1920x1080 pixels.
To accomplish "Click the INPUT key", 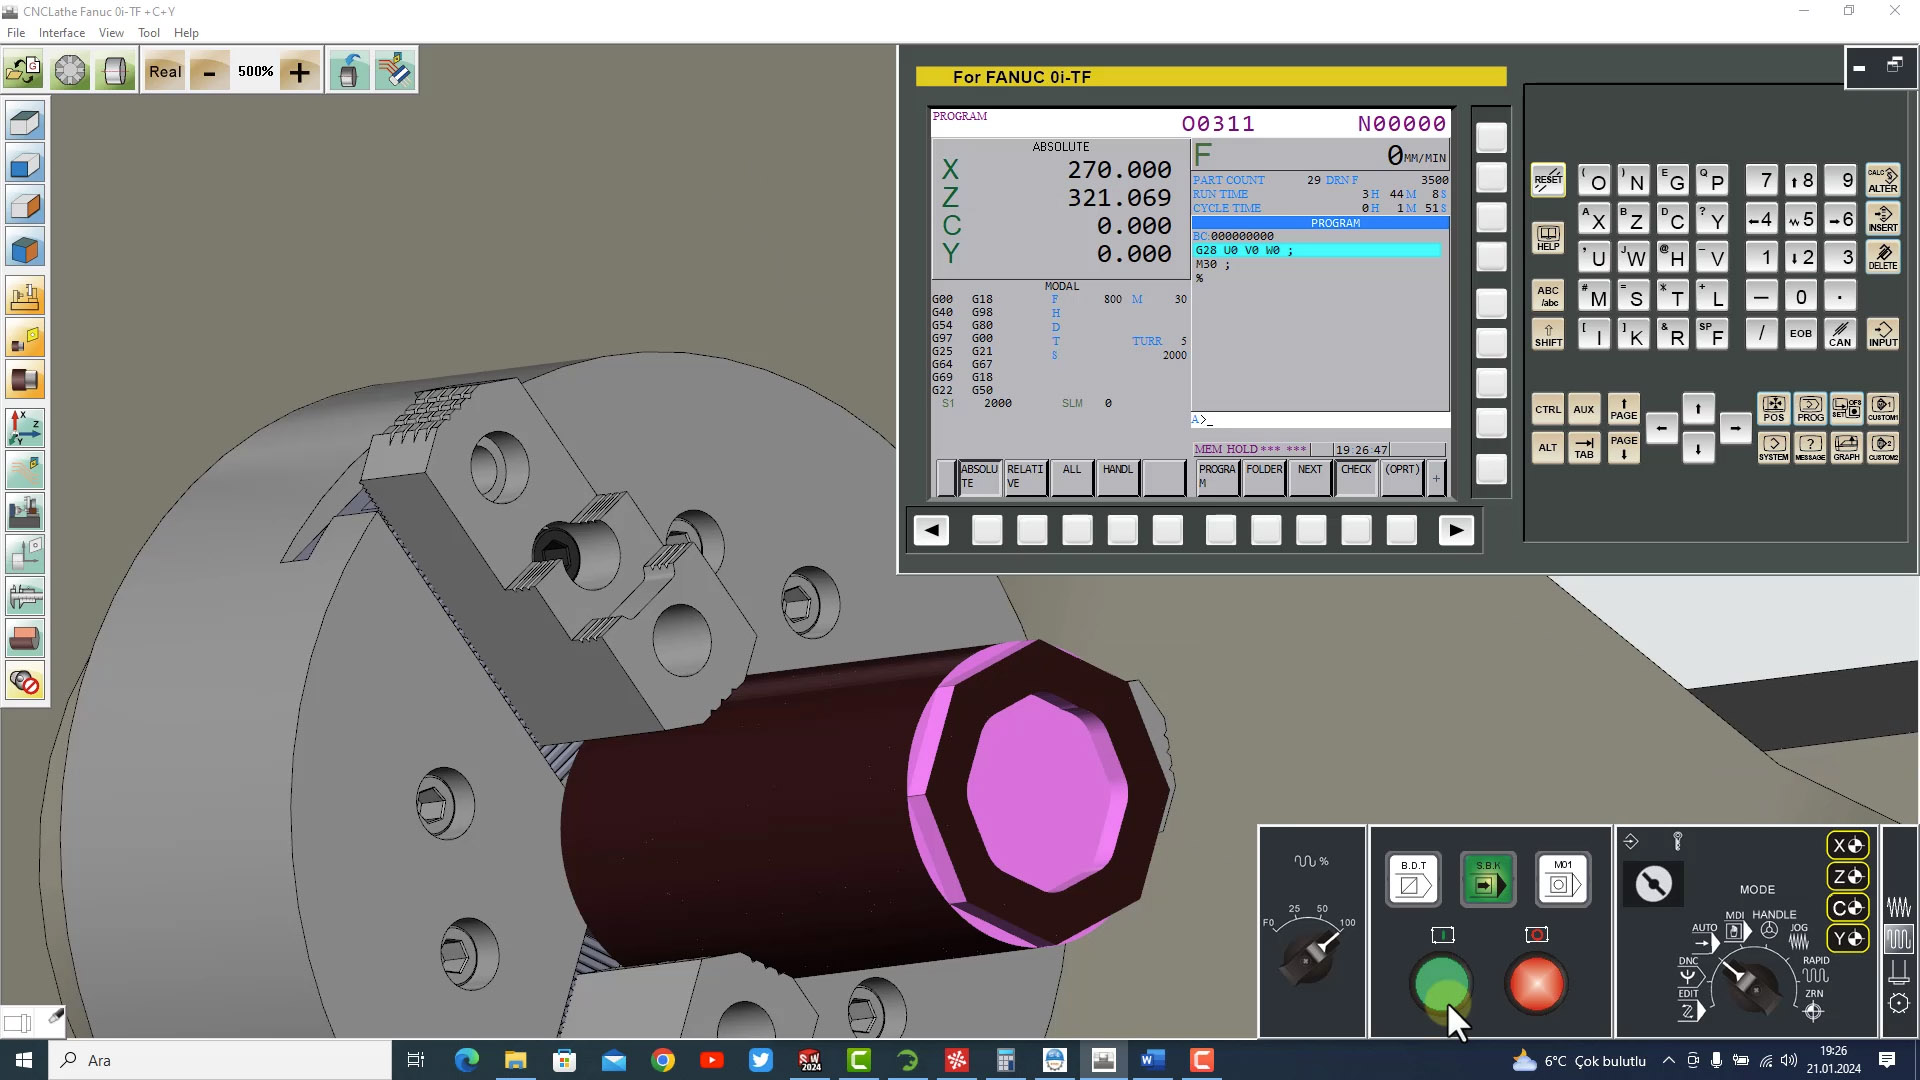I will coord(1882,334).
